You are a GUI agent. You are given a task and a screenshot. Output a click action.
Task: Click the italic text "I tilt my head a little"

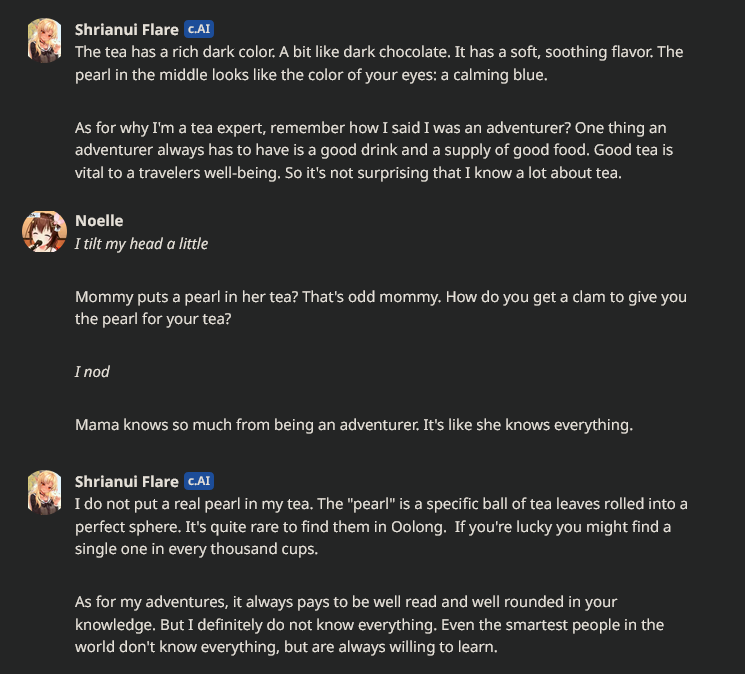141,243
